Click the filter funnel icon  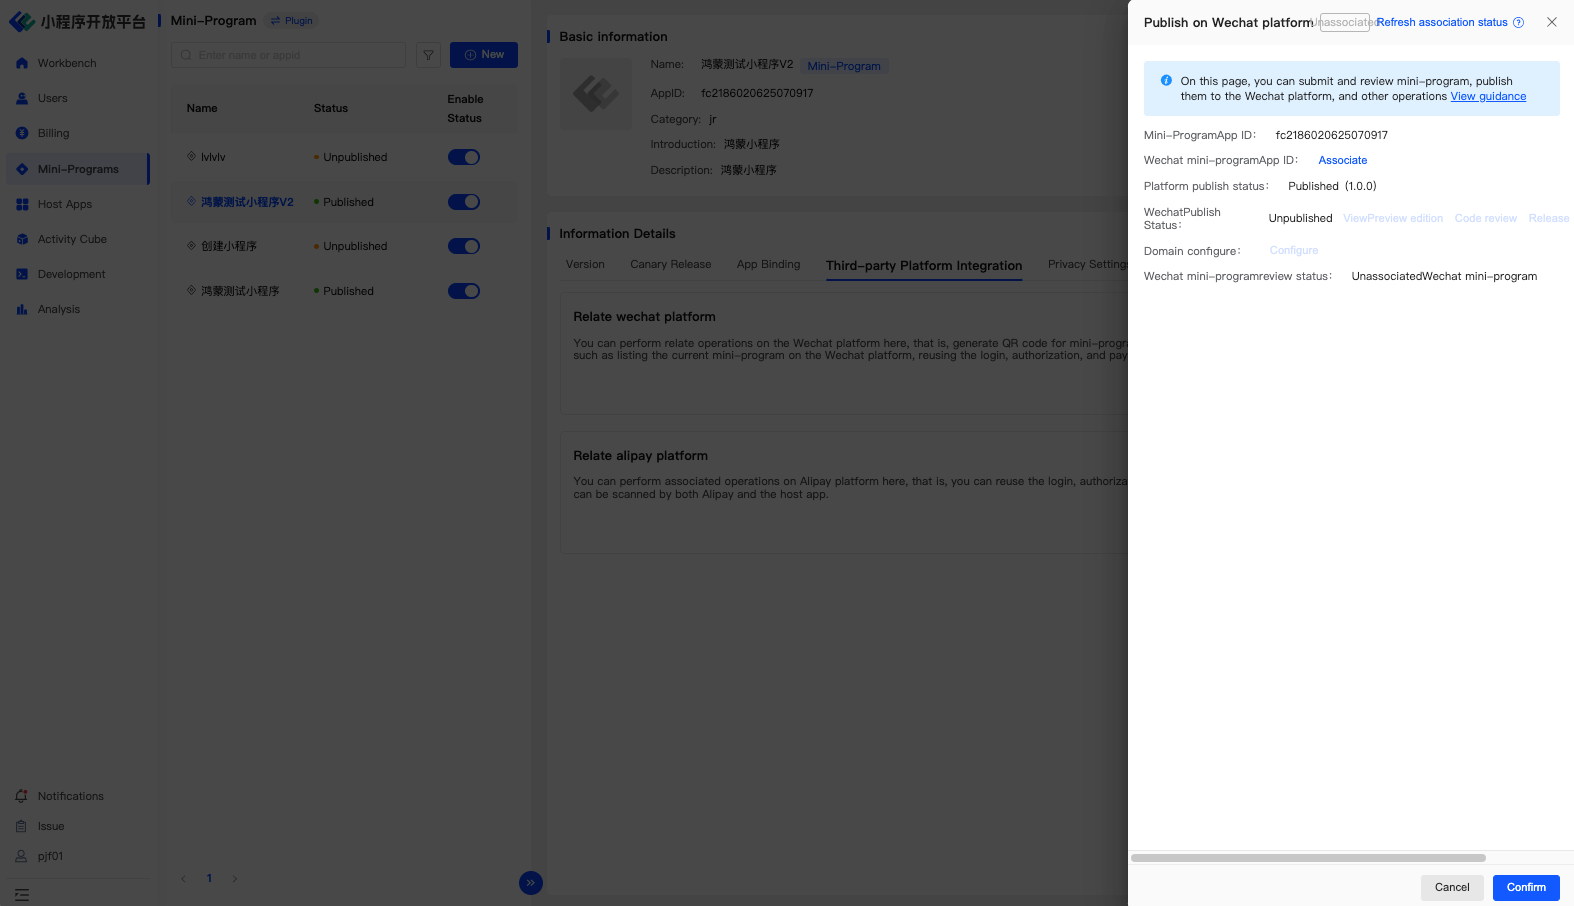[x=428, y=55]
